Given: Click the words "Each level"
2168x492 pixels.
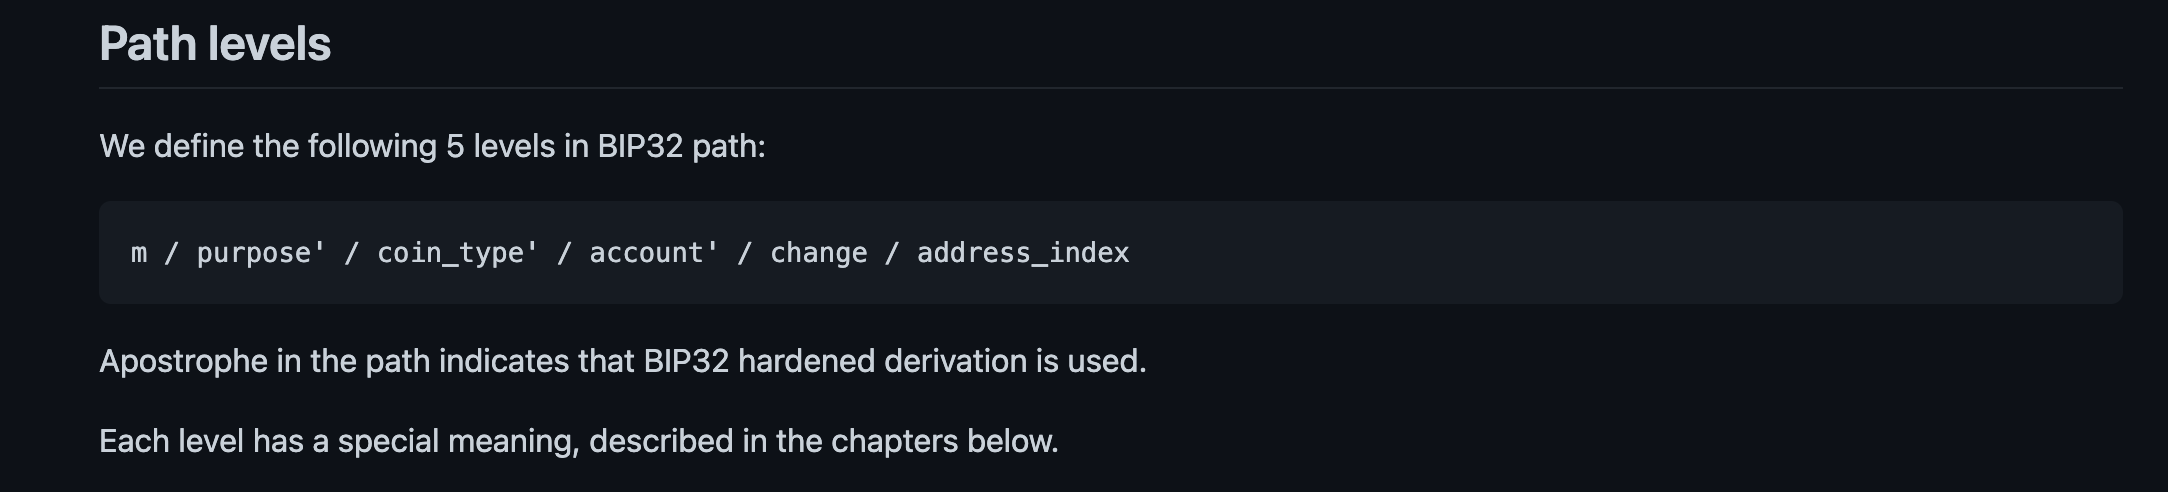Looking at the screenshot, I should [x=171, y=441].
